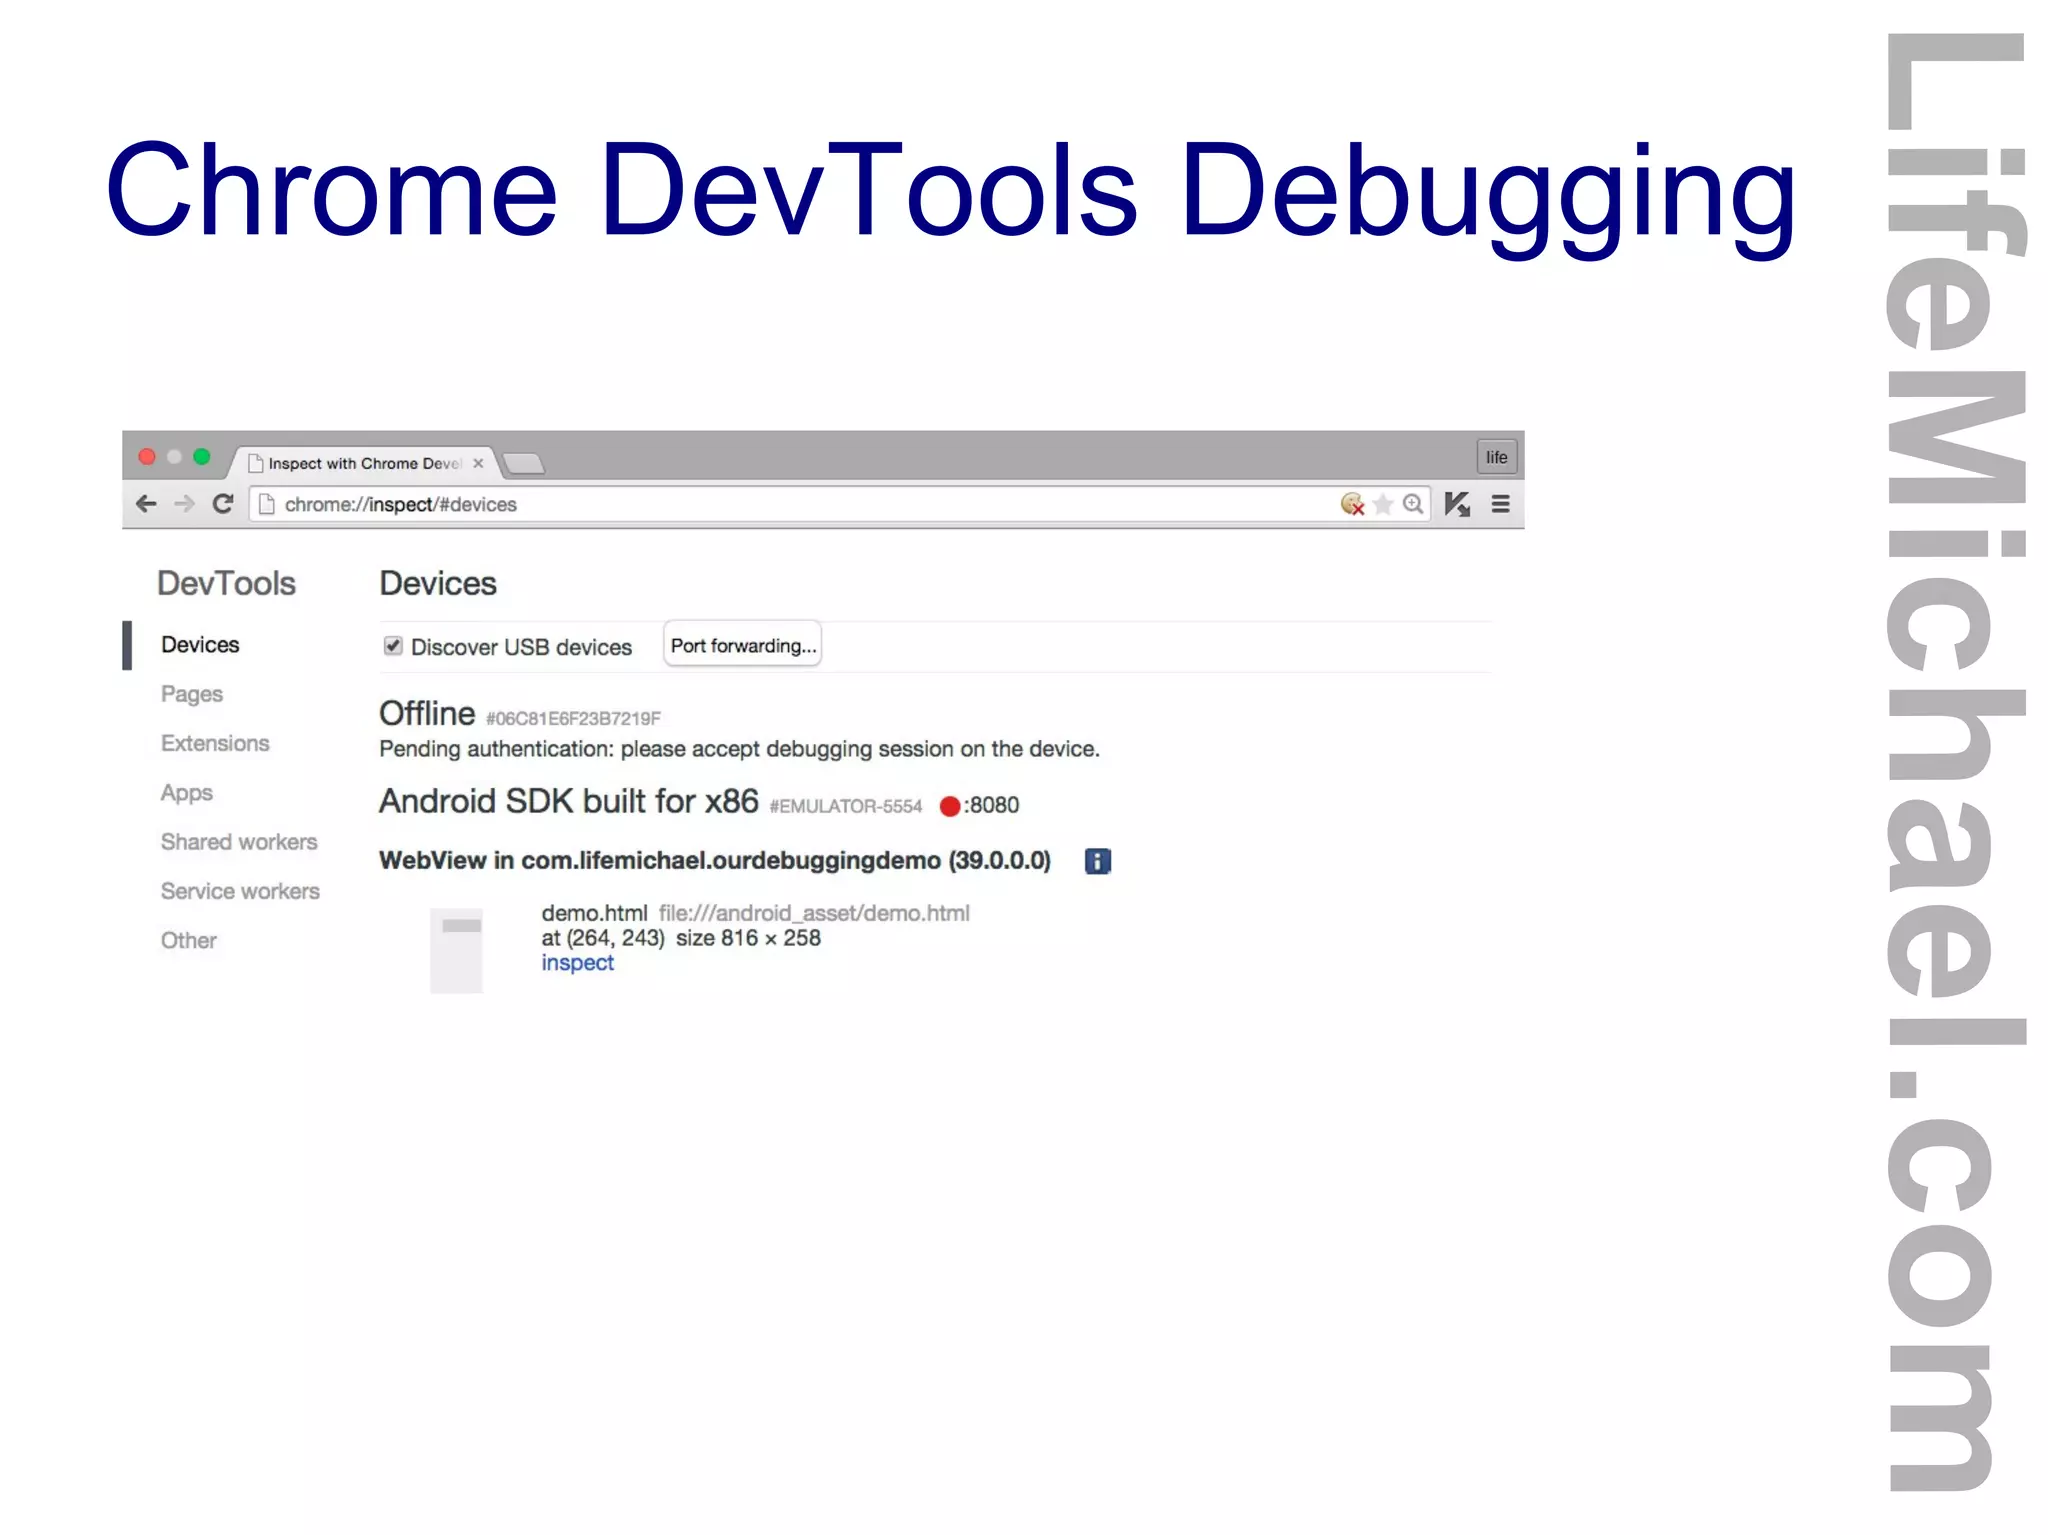The height and width of the screenshot is (1535, 2048).
Task: Click the Port forwarding button
Action: click(x=743, y=646)
